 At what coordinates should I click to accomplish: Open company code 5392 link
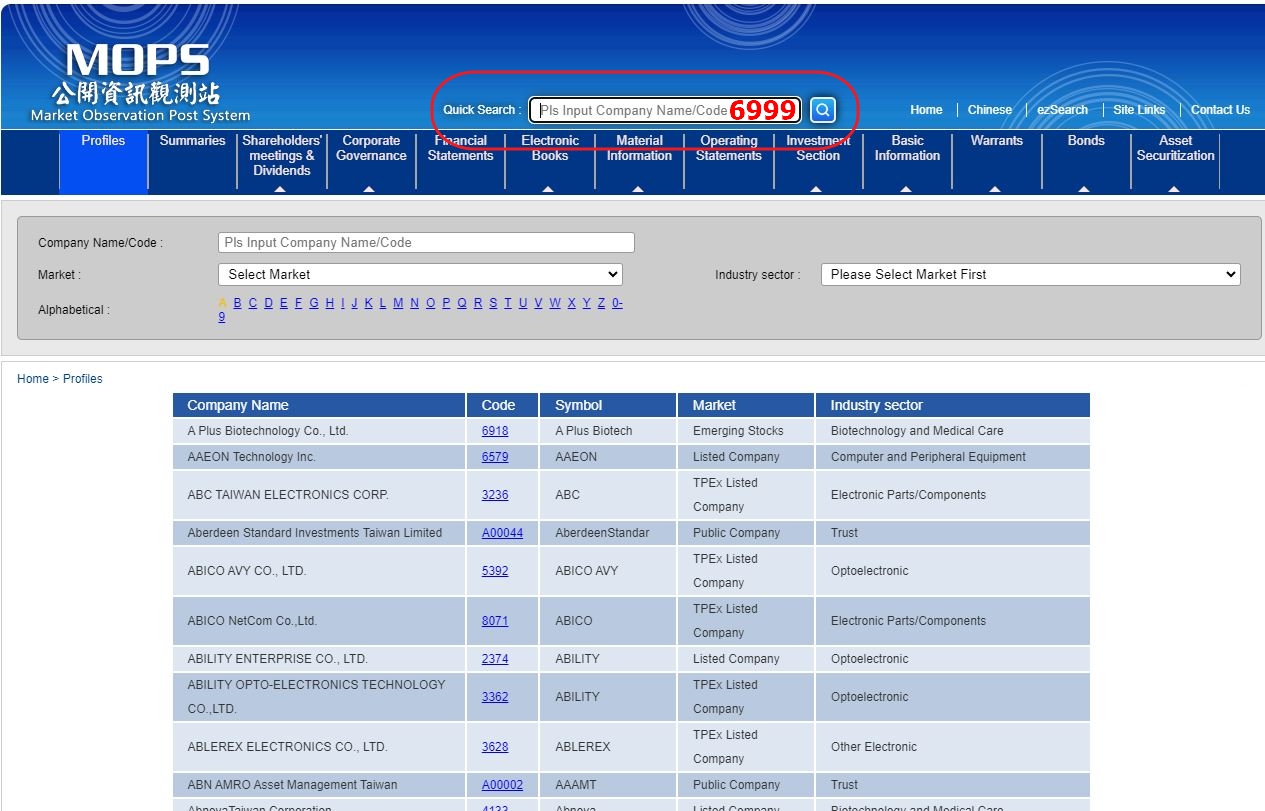coord(495,571)
